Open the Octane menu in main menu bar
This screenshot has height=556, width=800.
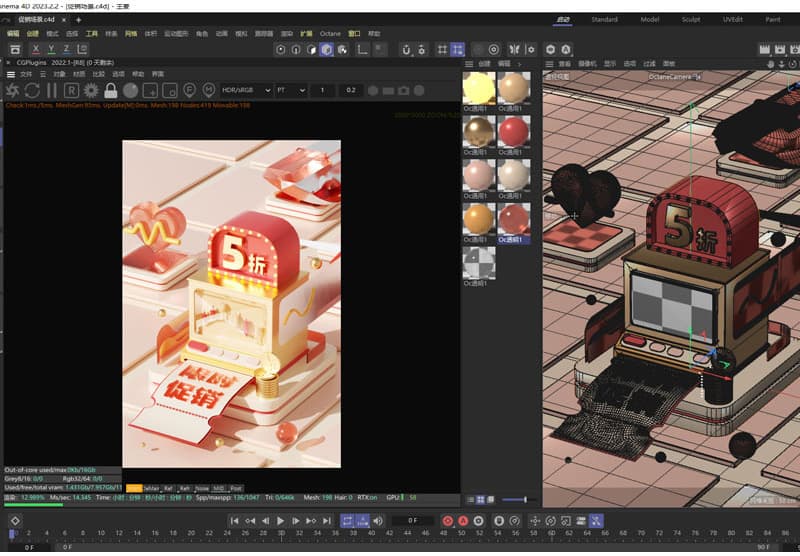[x=330, y=34]
